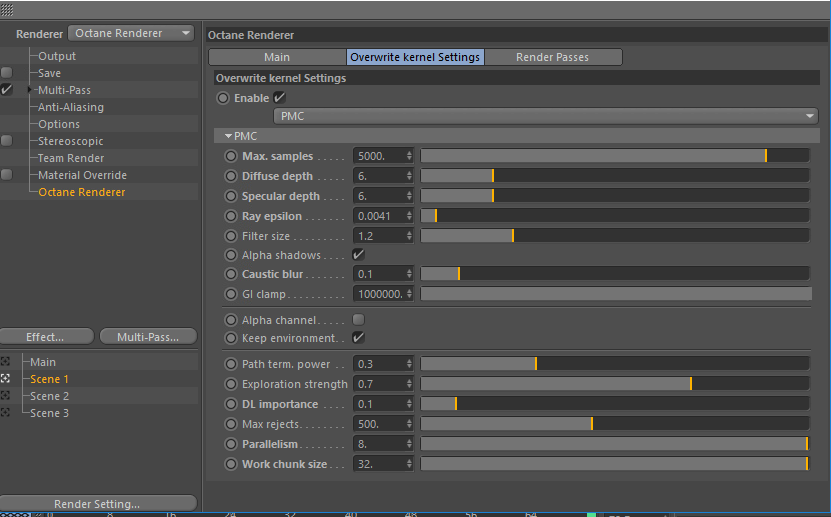Uncheck the Multi-Pass checkbox in the sidebar

[6, 90]
